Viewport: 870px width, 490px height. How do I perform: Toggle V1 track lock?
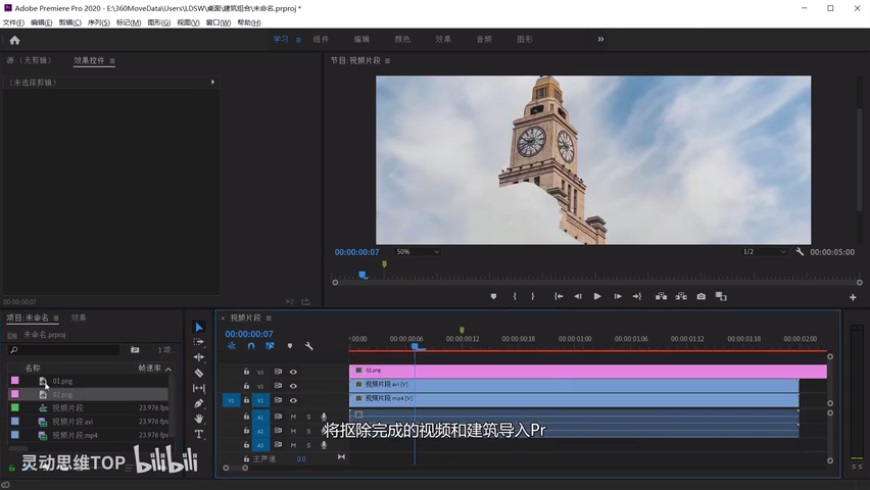(246, 400)
